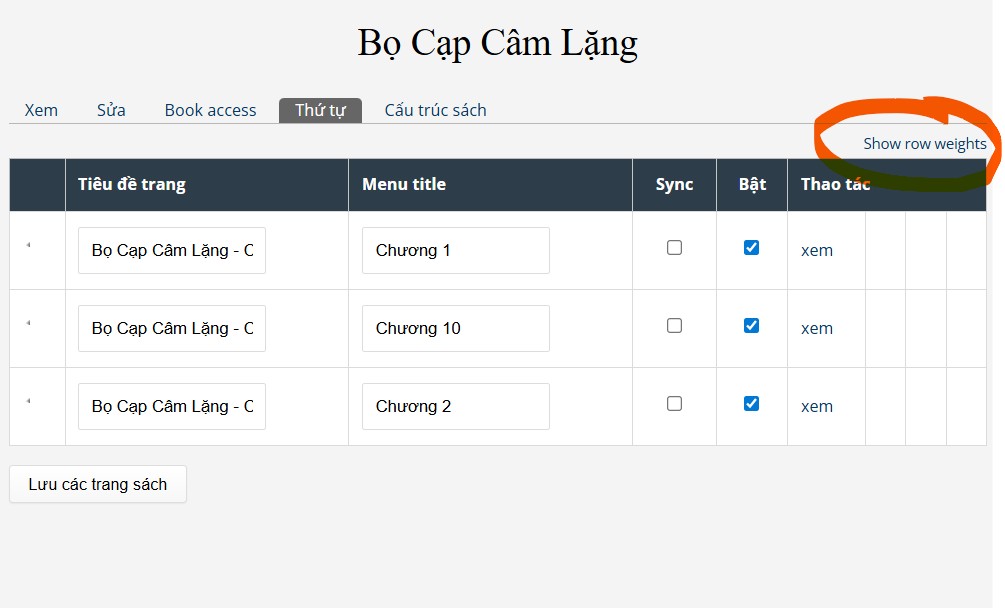Focus the Chương 10 menu title field
1005x608 pixels.
point(456,329)
